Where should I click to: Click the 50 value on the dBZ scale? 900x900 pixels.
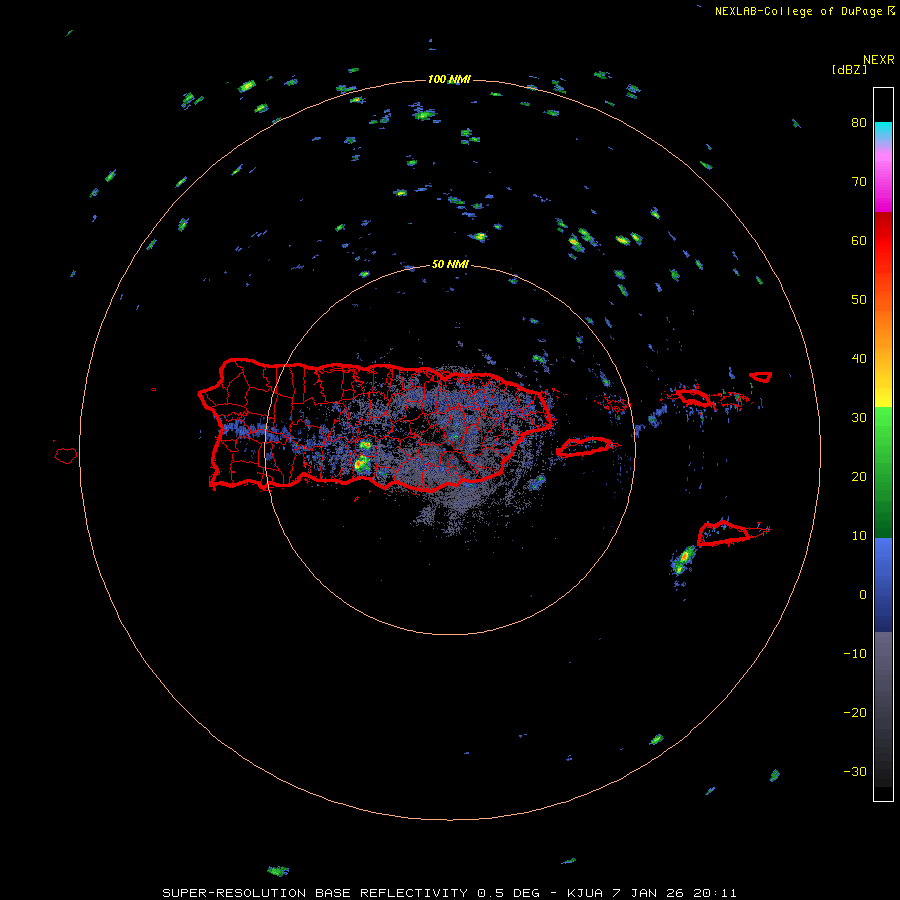pyautogui.click(x=859, y=300)
